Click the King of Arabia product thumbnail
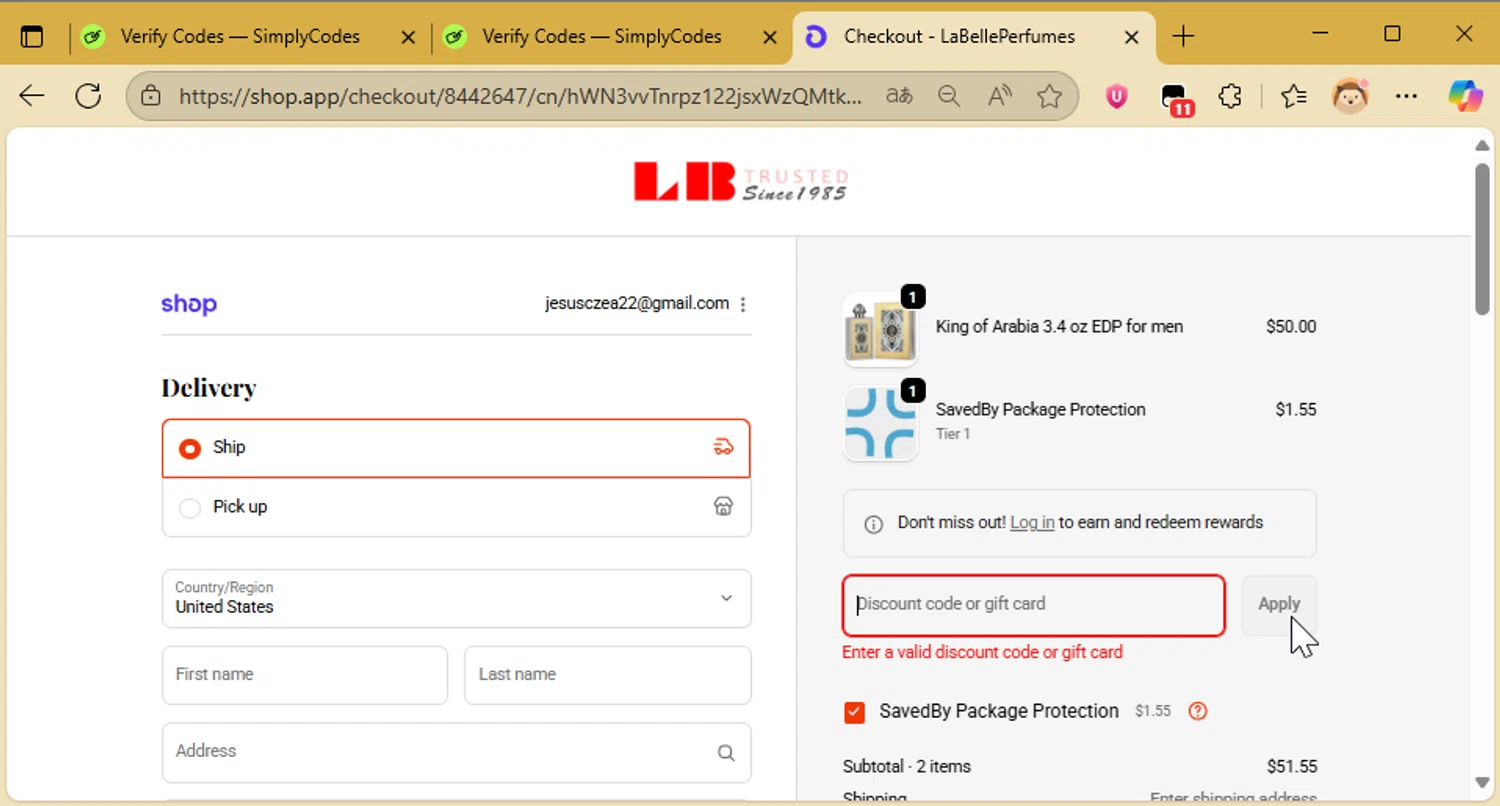 coord(880,329)
